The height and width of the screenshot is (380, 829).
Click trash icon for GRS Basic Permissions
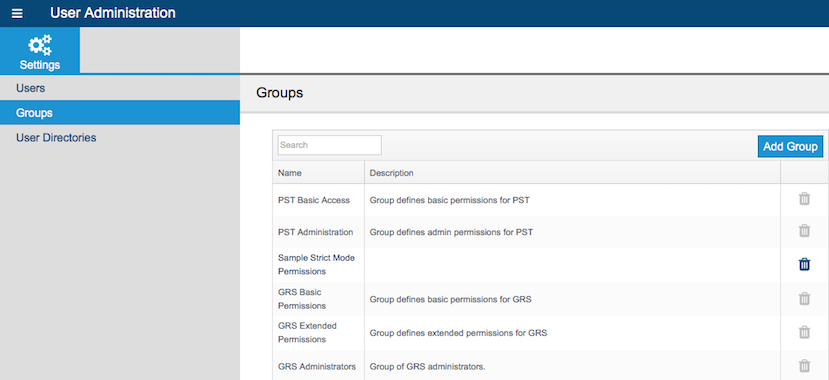click(804, 299)
